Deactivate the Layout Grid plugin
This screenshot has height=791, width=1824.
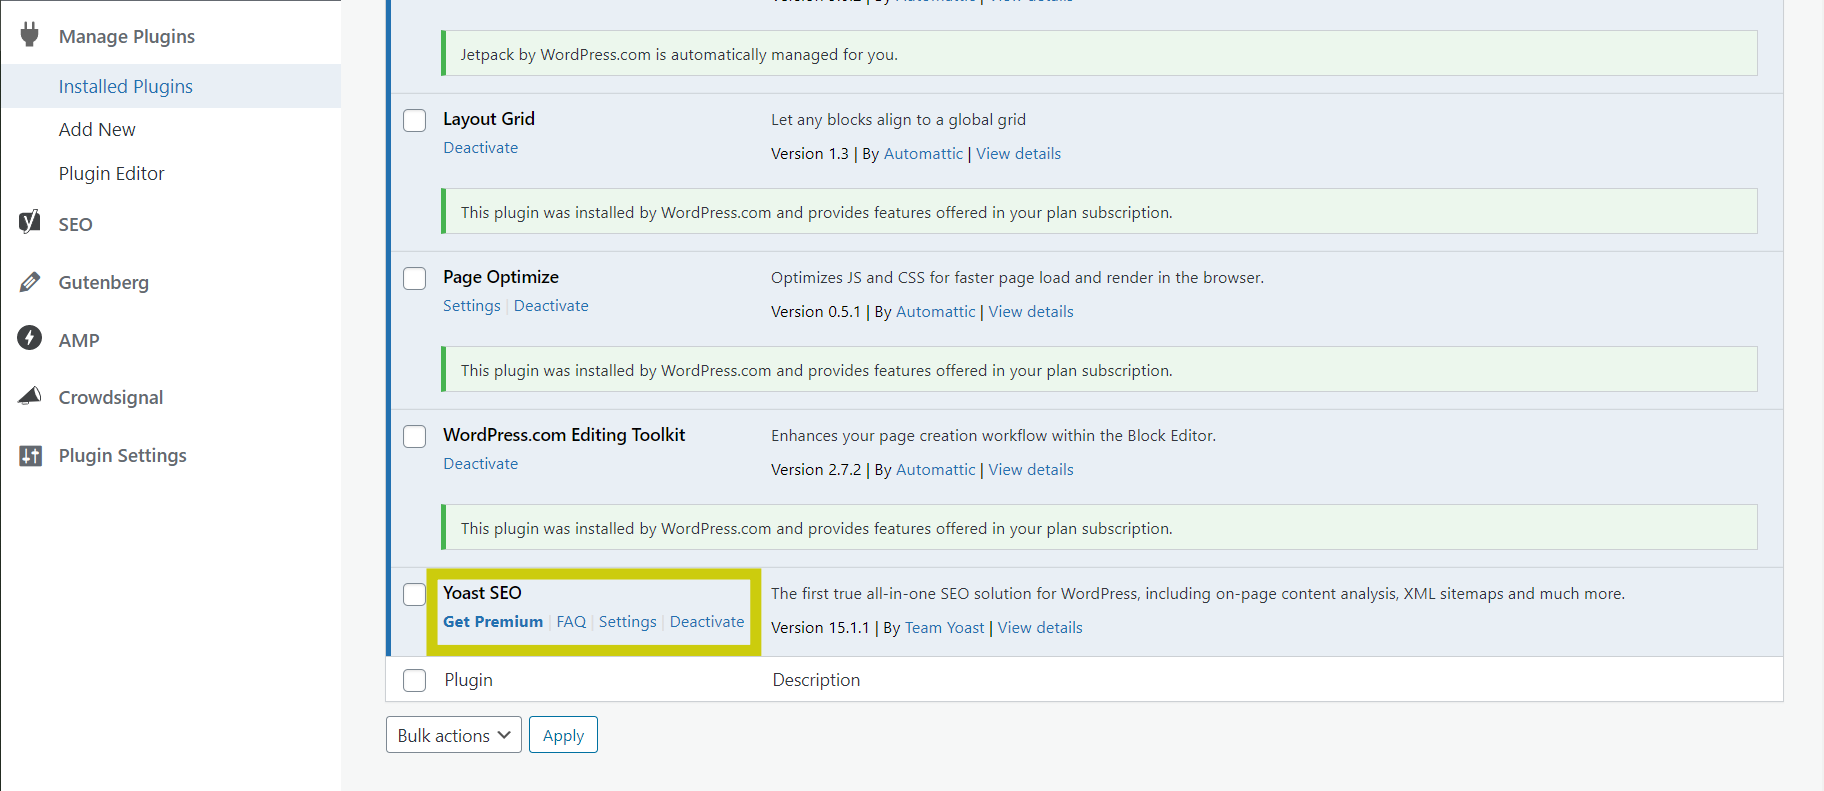point(481,147)
